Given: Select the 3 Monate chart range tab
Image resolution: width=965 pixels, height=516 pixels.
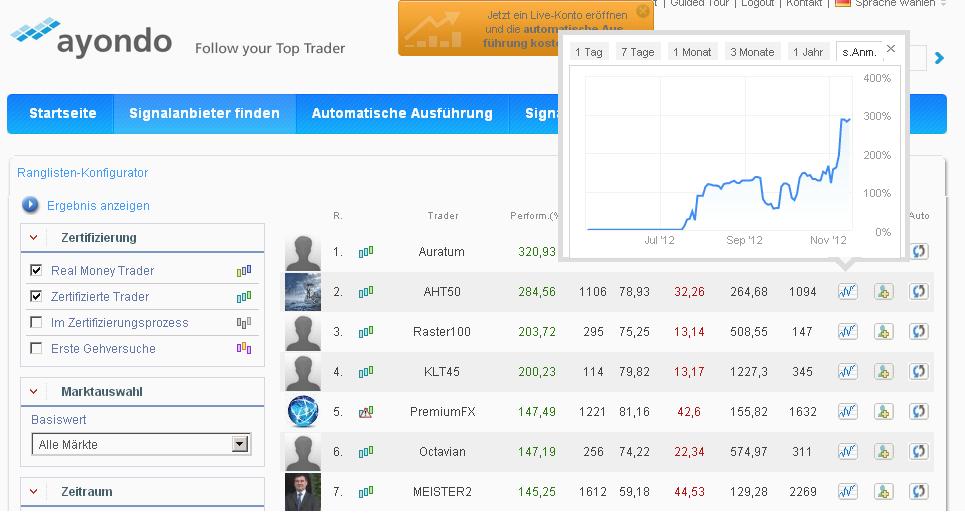Looking at the screenshot, I should [x=752, y=52].
